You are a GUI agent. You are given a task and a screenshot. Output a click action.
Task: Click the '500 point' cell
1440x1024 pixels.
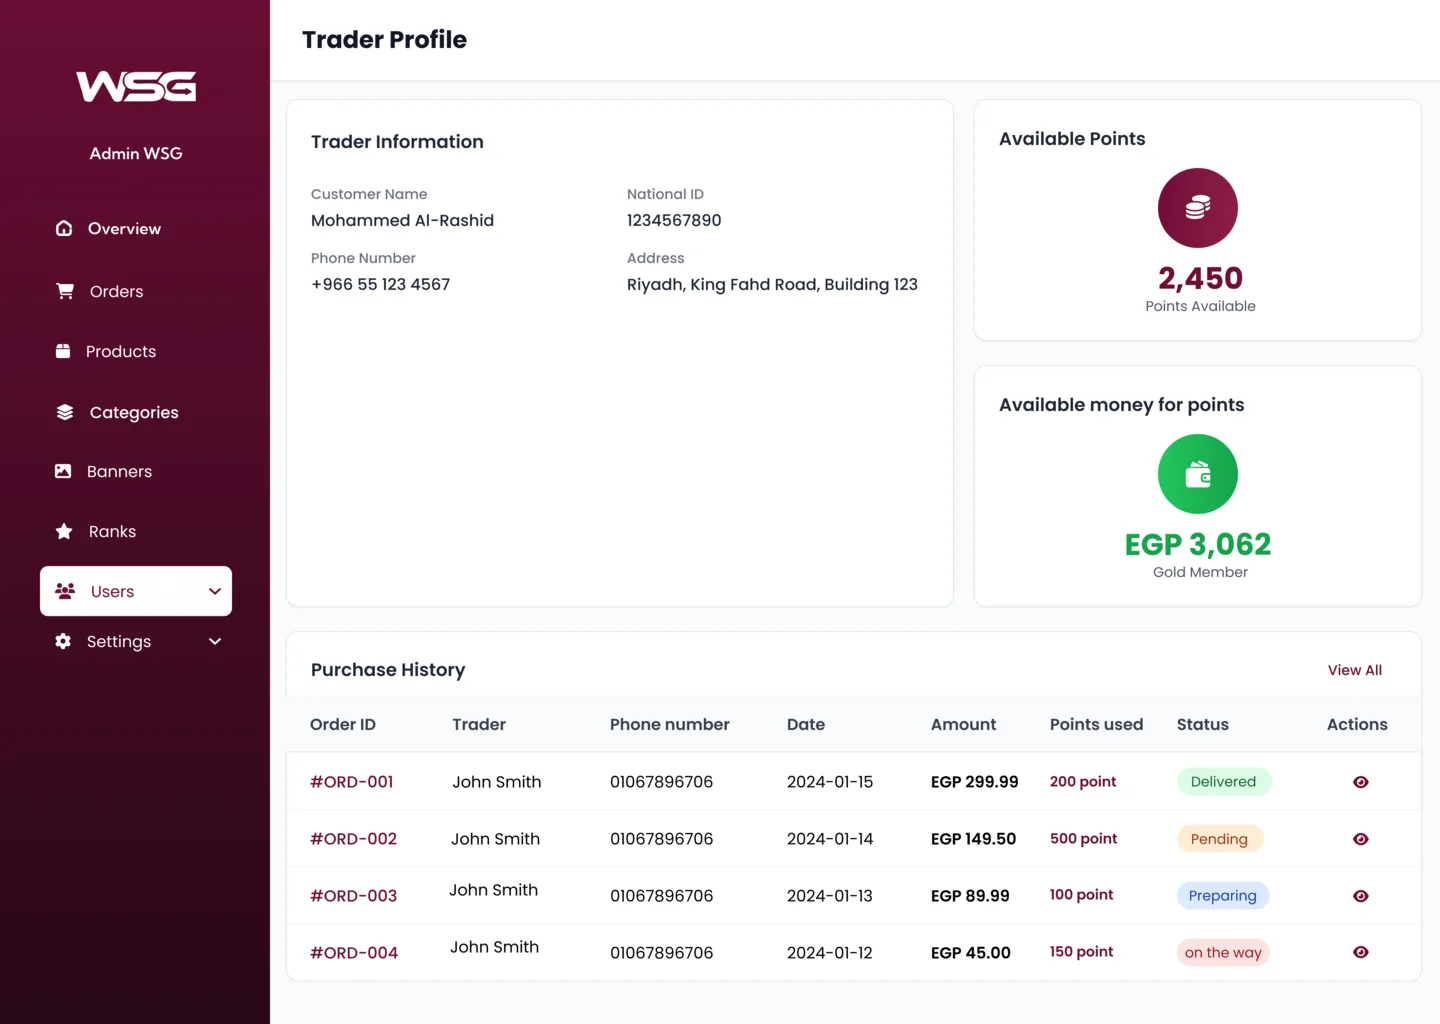1084,839
